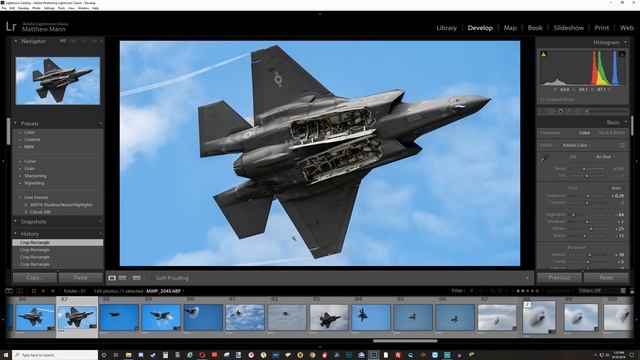The width and height of the screenshot is (640, 360).
Task: Click the Reset button
Action: pos(606,278)
